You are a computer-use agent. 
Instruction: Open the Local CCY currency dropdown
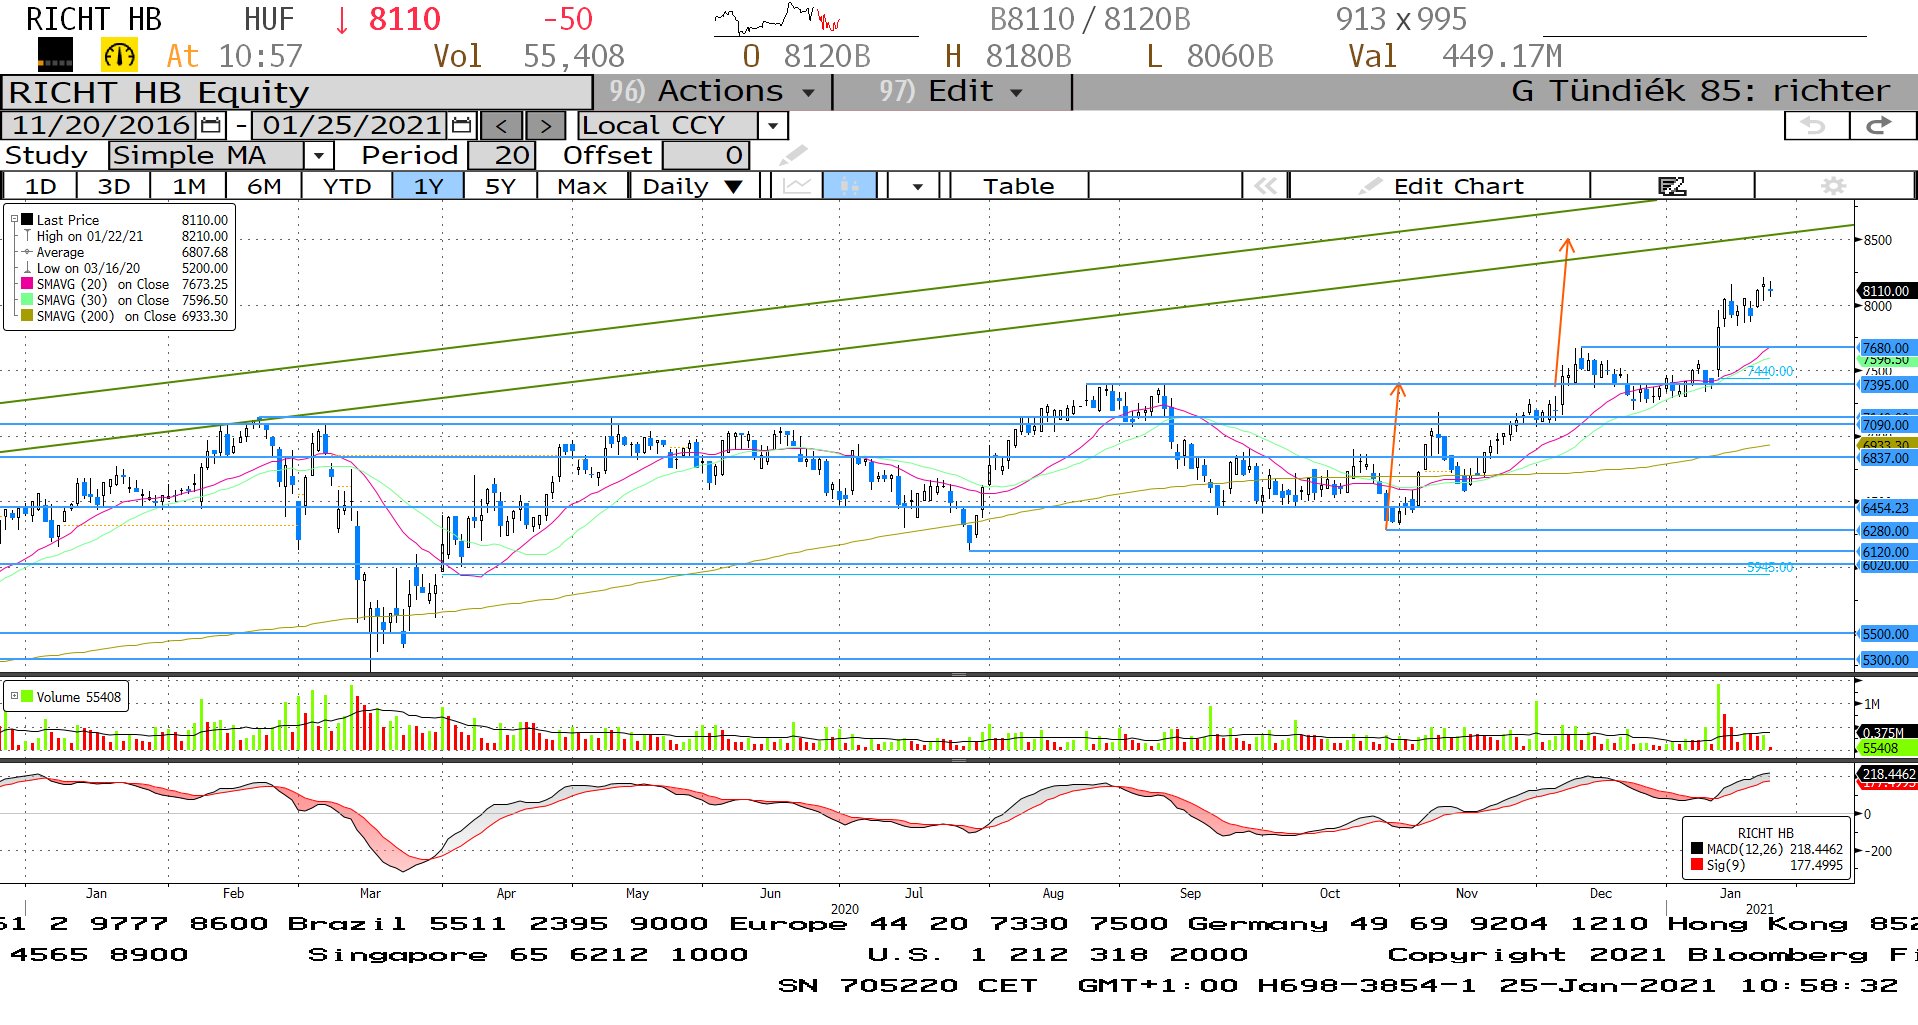tap(772, 126)
